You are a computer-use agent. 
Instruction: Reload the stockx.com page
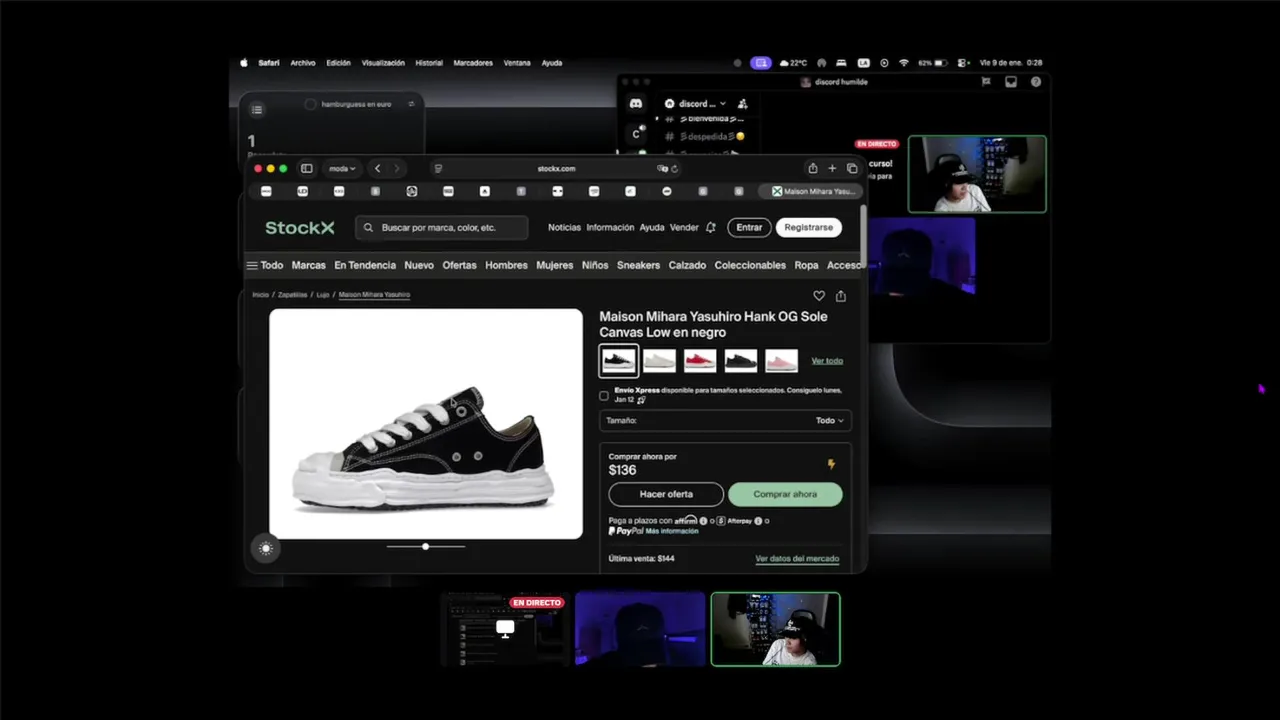tap(675, 168)
